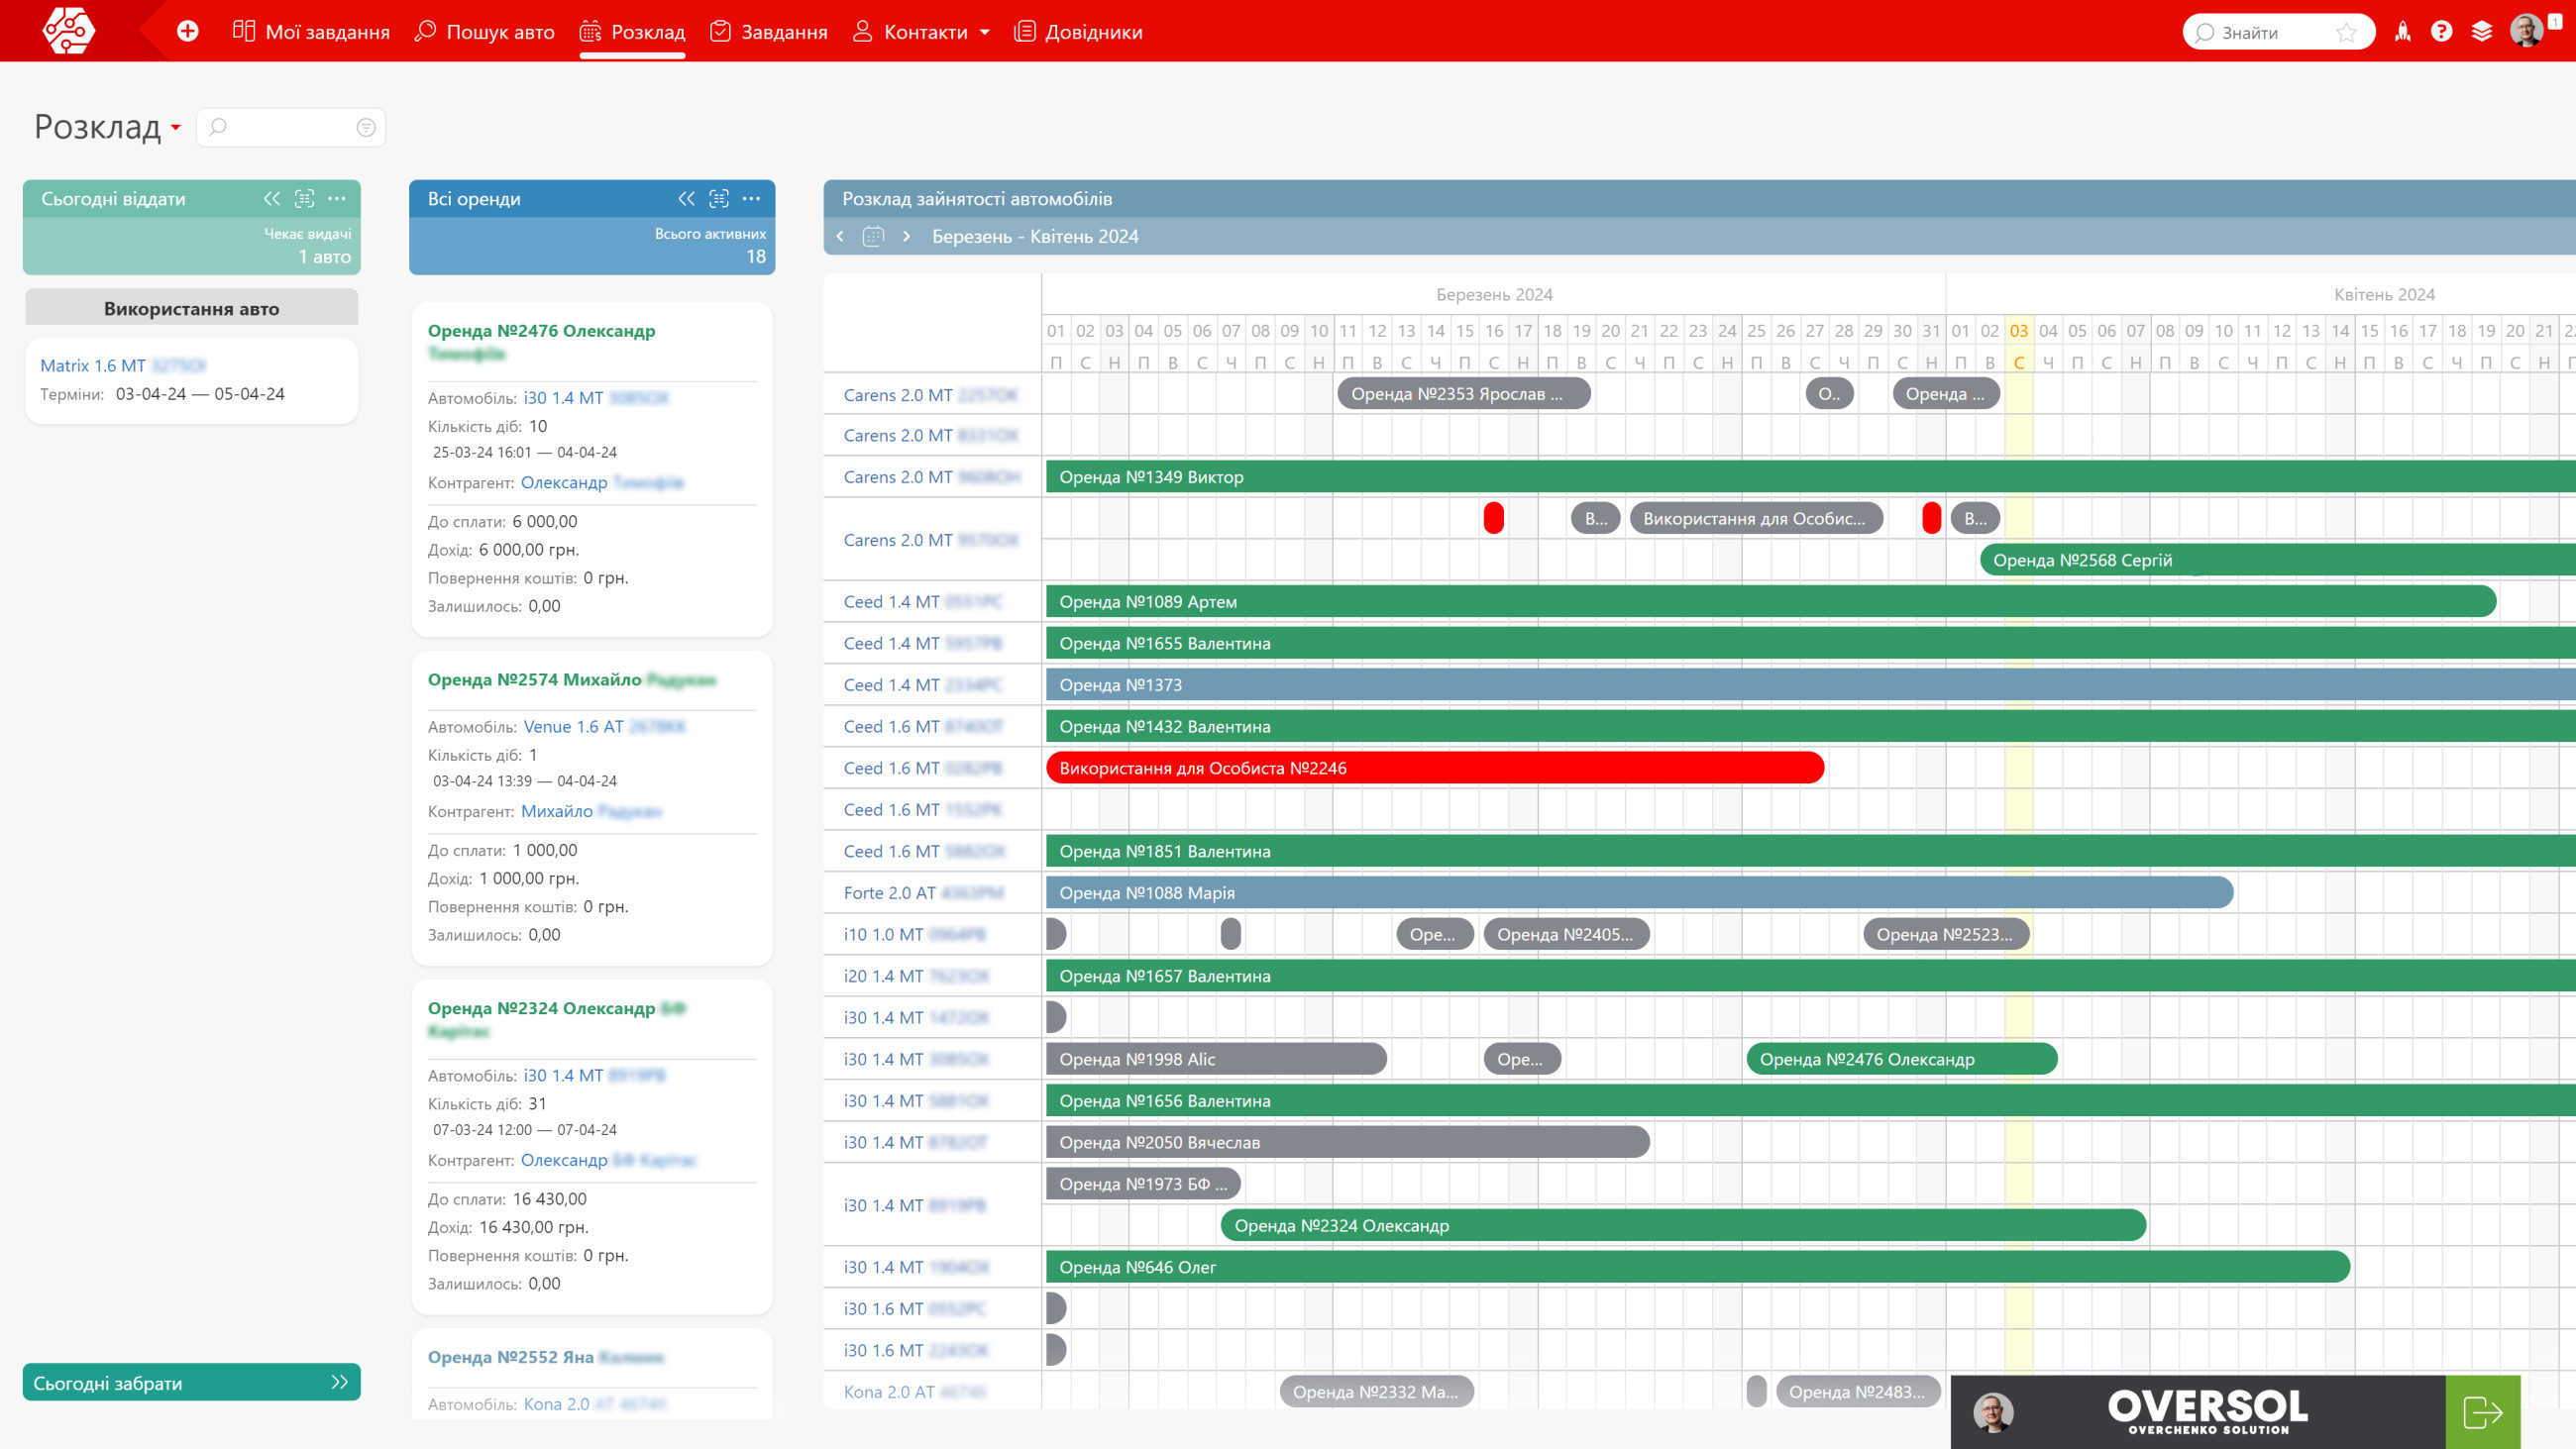Viewport: 2576px width, 1449px height.
Task: Collapse the 'Сьогодні віддати' panel
Action: pyautogui.click(x=272, y=199)
